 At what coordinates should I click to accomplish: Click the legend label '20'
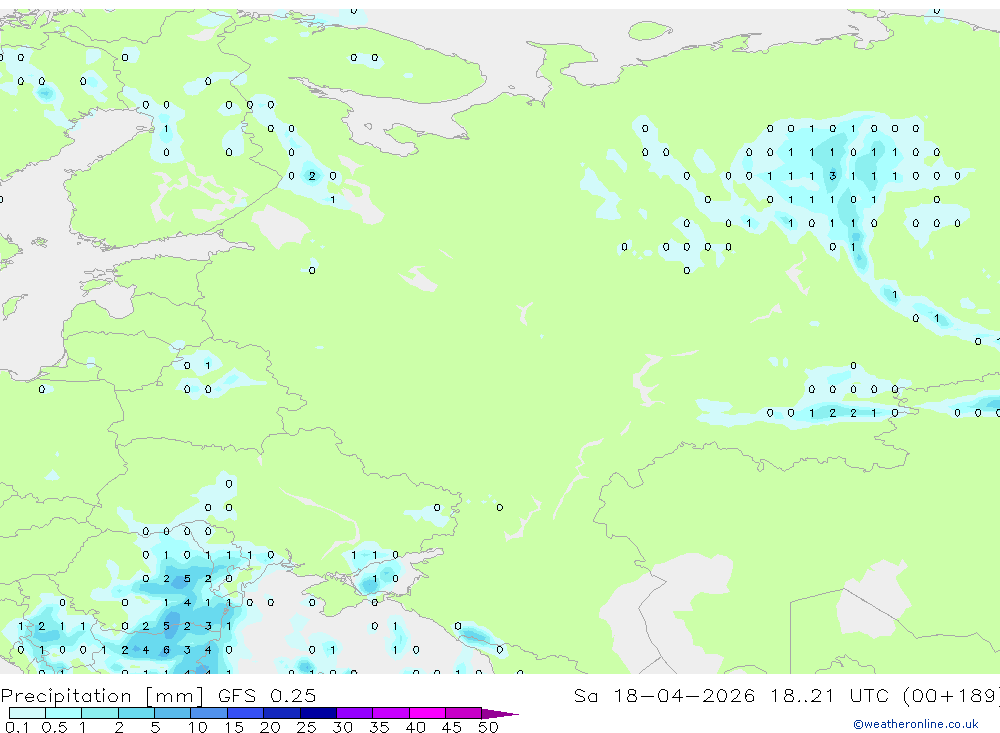pyautogui.click(x=270, y=727)
